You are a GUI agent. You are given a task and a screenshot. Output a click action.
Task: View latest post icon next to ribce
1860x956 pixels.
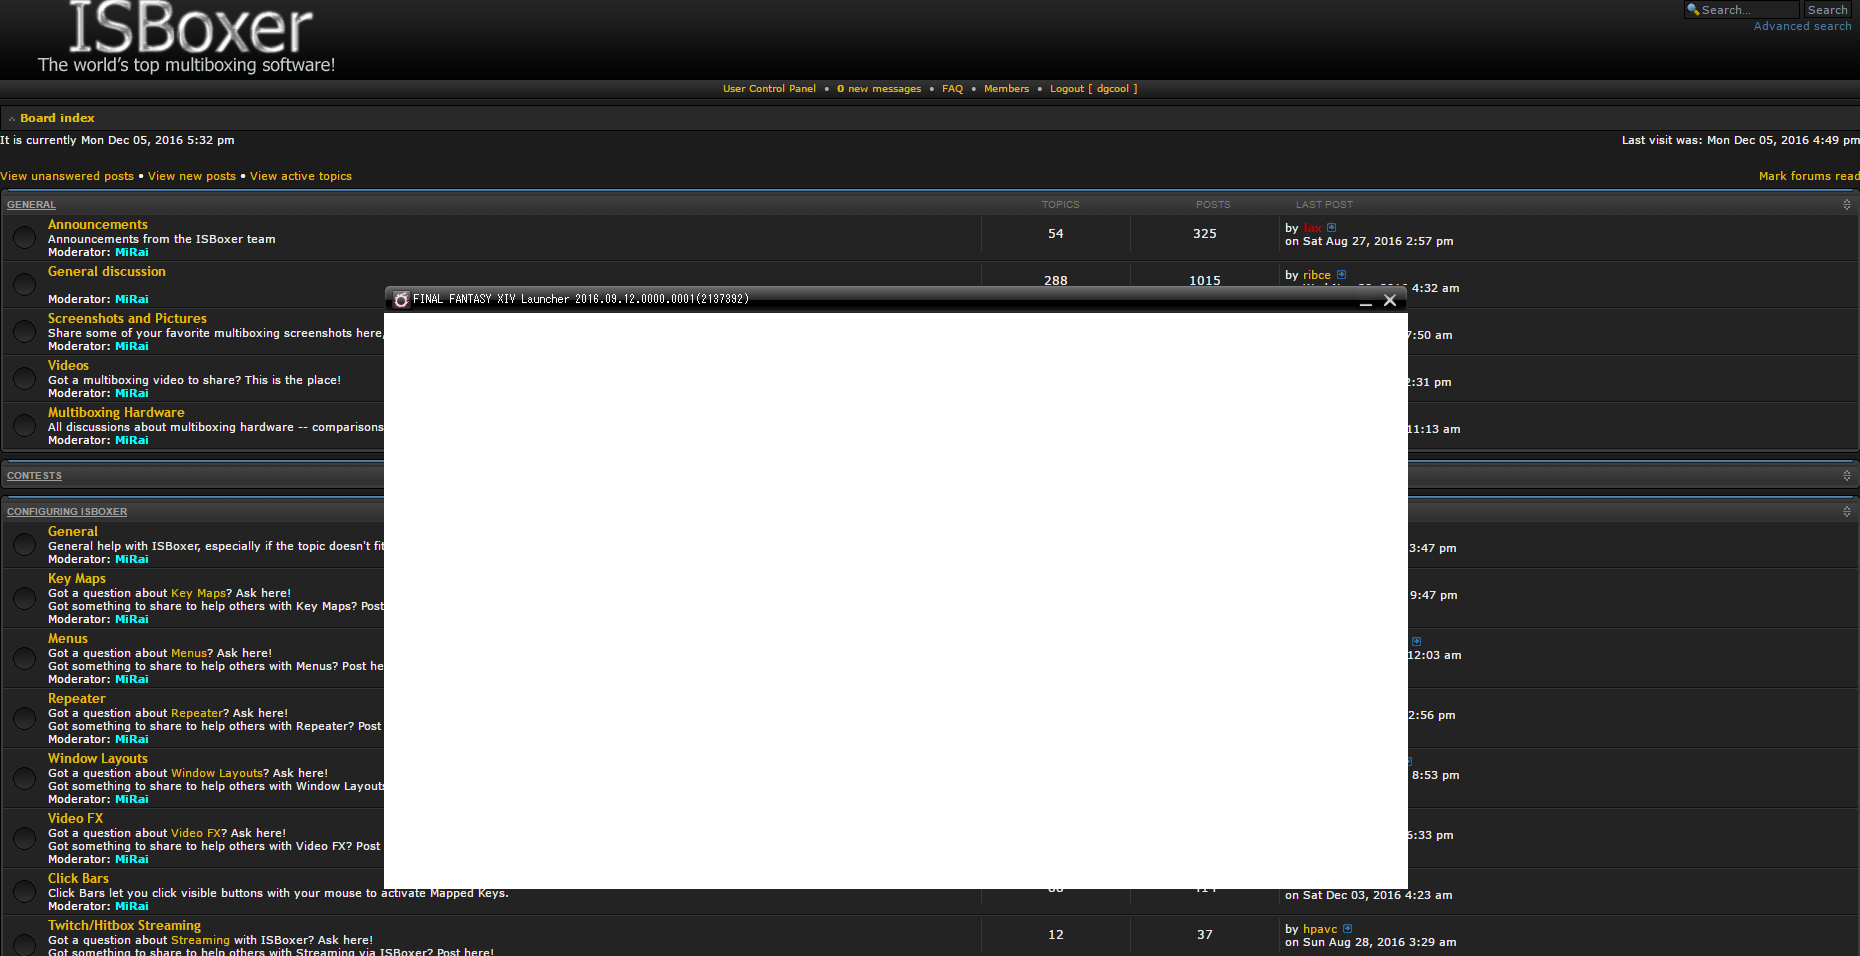click(x=1341, y=275)
